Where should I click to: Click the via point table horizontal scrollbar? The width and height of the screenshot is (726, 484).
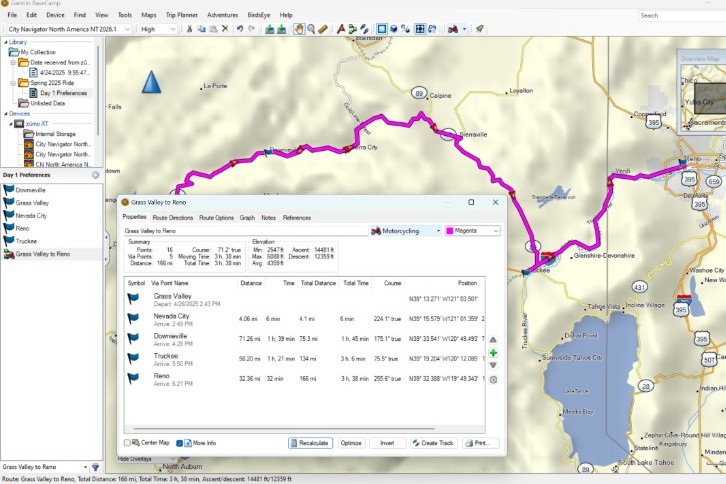click(x=284, y=429)
